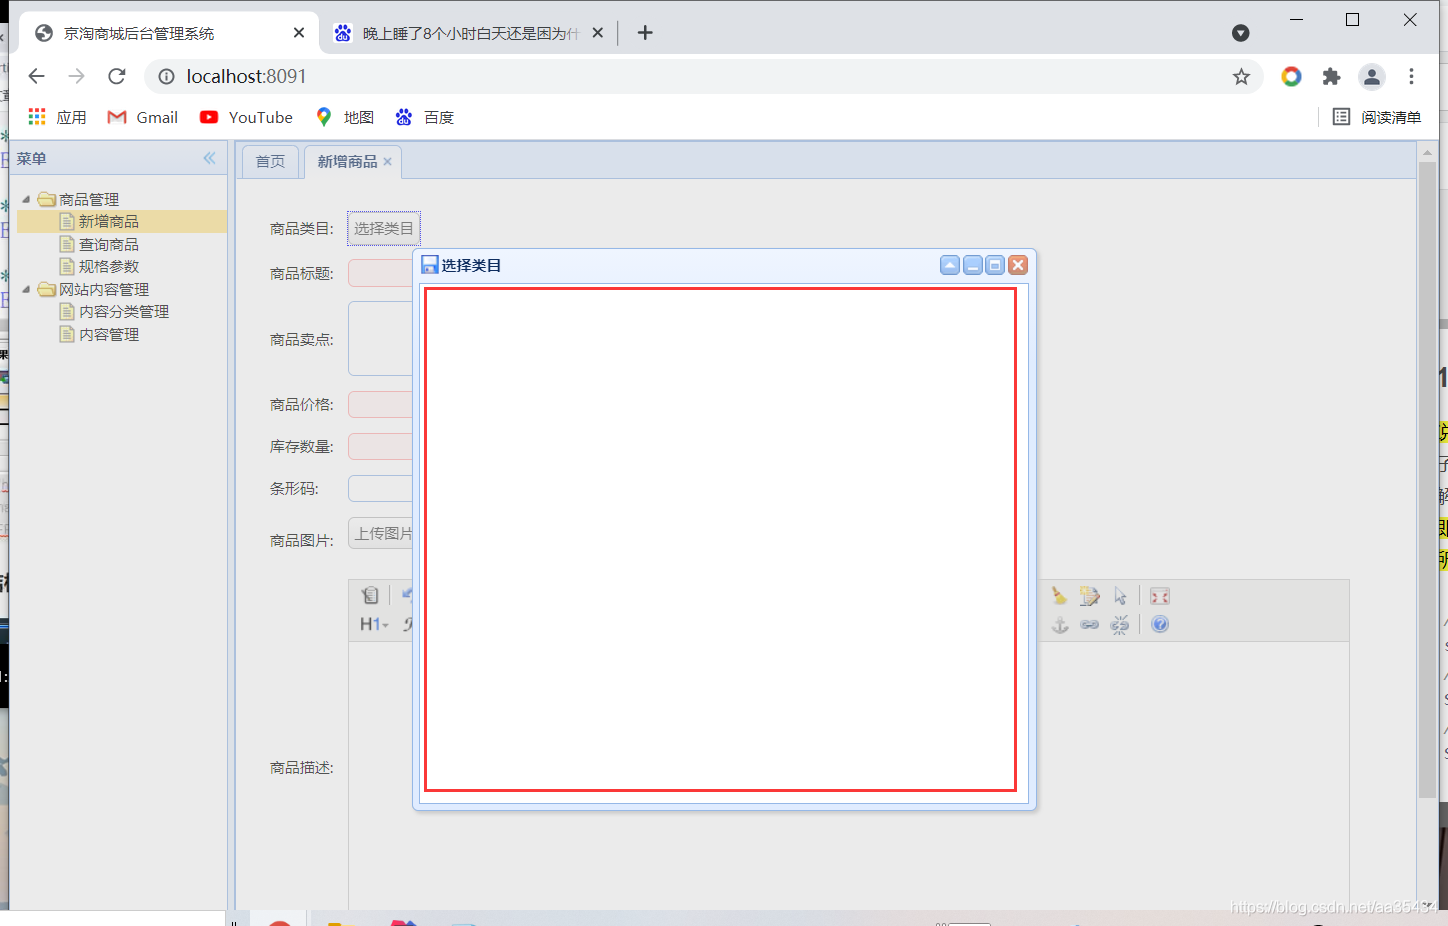Screen dimensions: 1448x926
Task: Go back in browser history
Action: (x=37, y=76)
